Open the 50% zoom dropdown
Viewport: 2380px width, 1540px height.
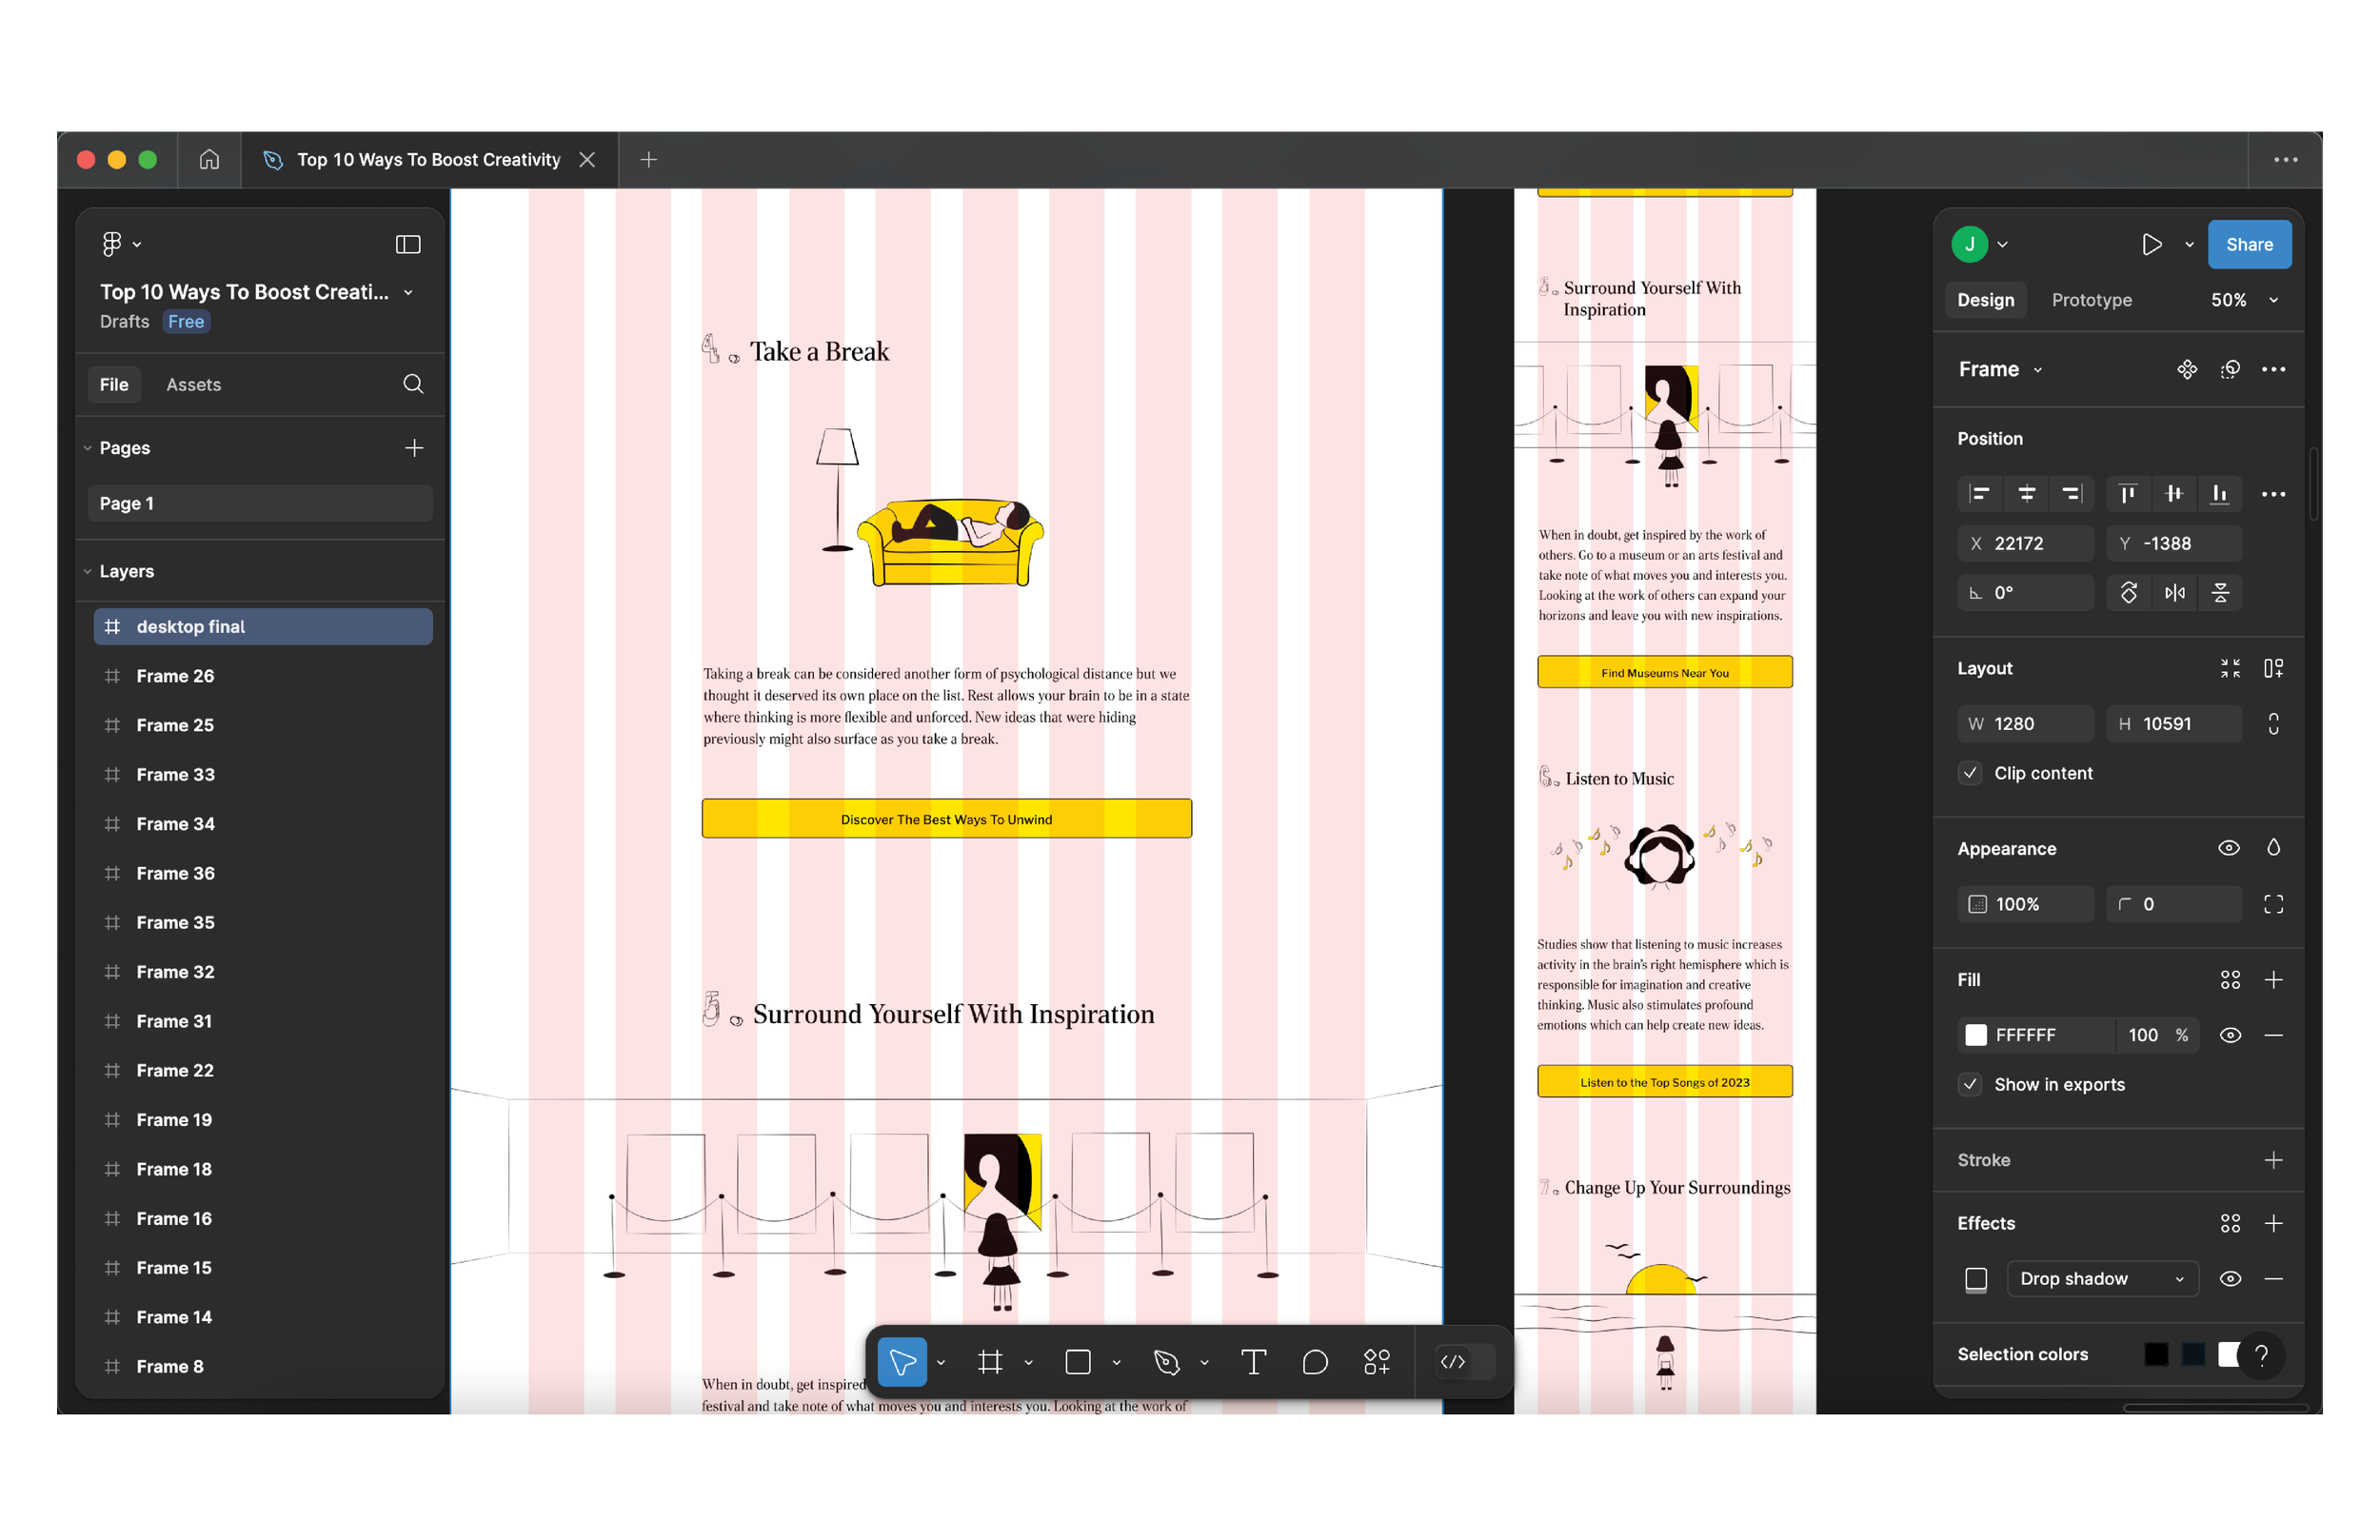2243,300
